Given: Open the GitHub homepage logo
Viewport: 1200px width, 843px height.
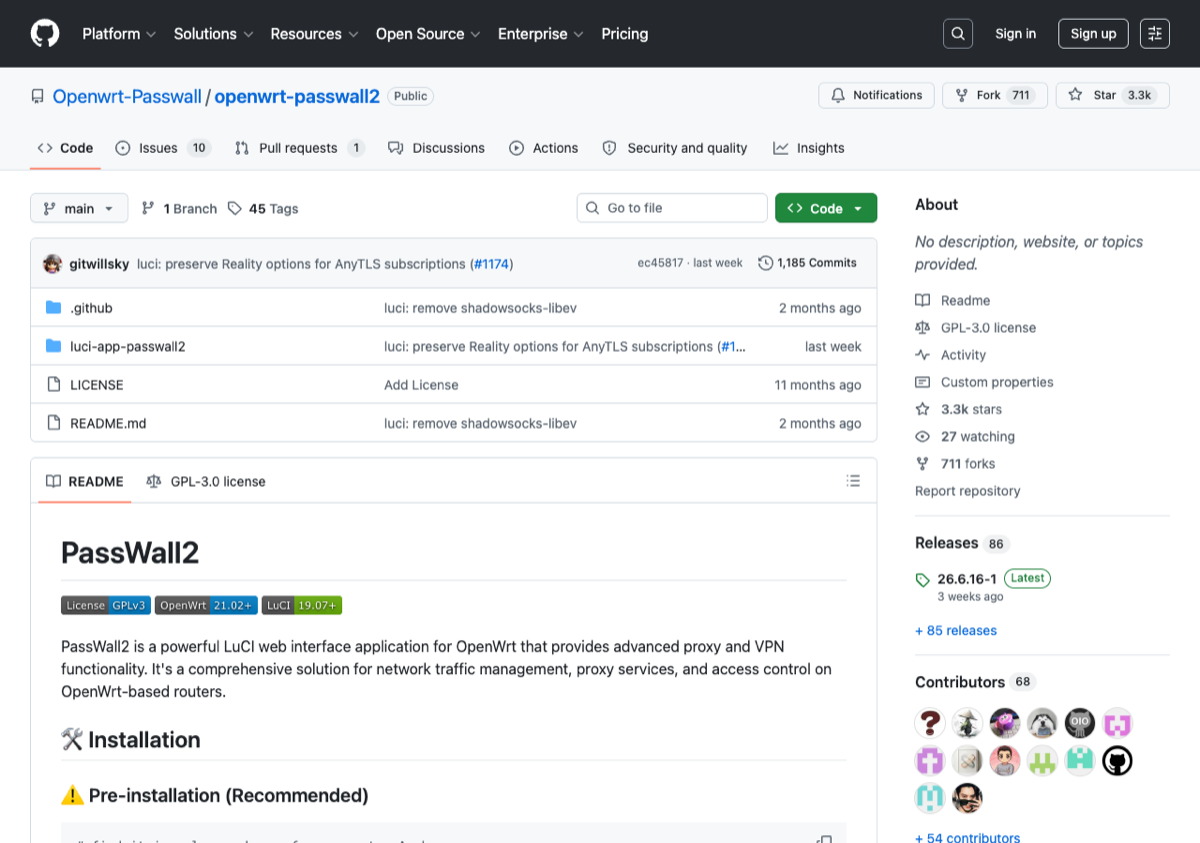Looking at the screenshot, I should [45, 34].
